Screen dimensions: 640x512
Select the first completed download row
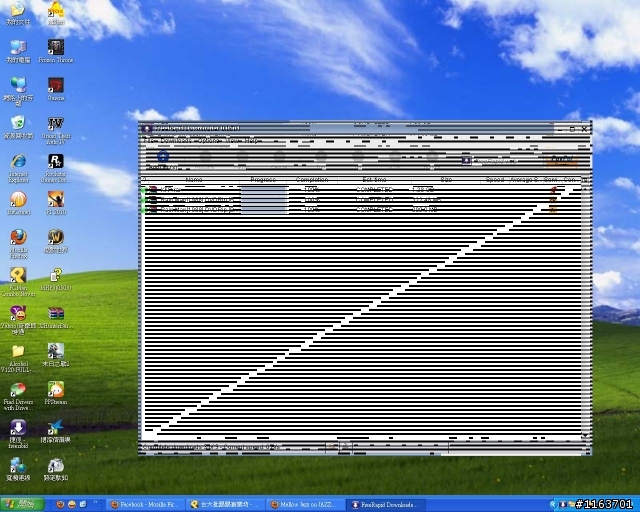pos(361,189)
